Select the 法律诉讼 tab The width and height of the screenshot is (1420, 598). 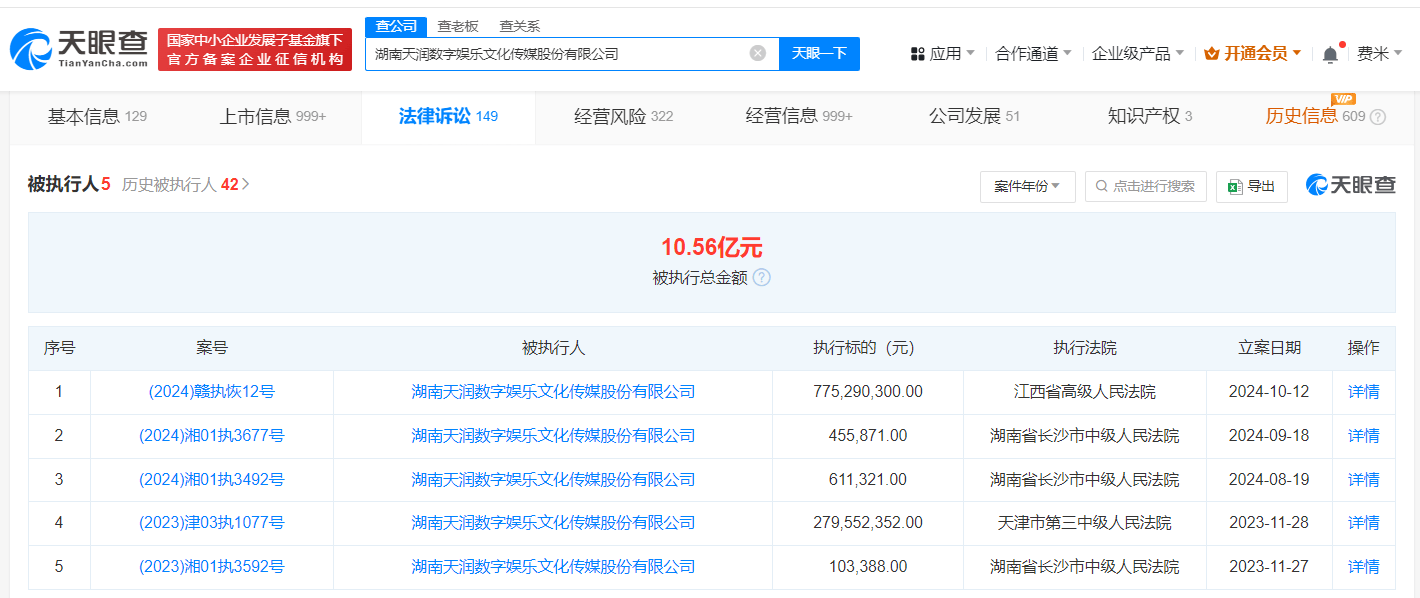click(x=448, y=116)
